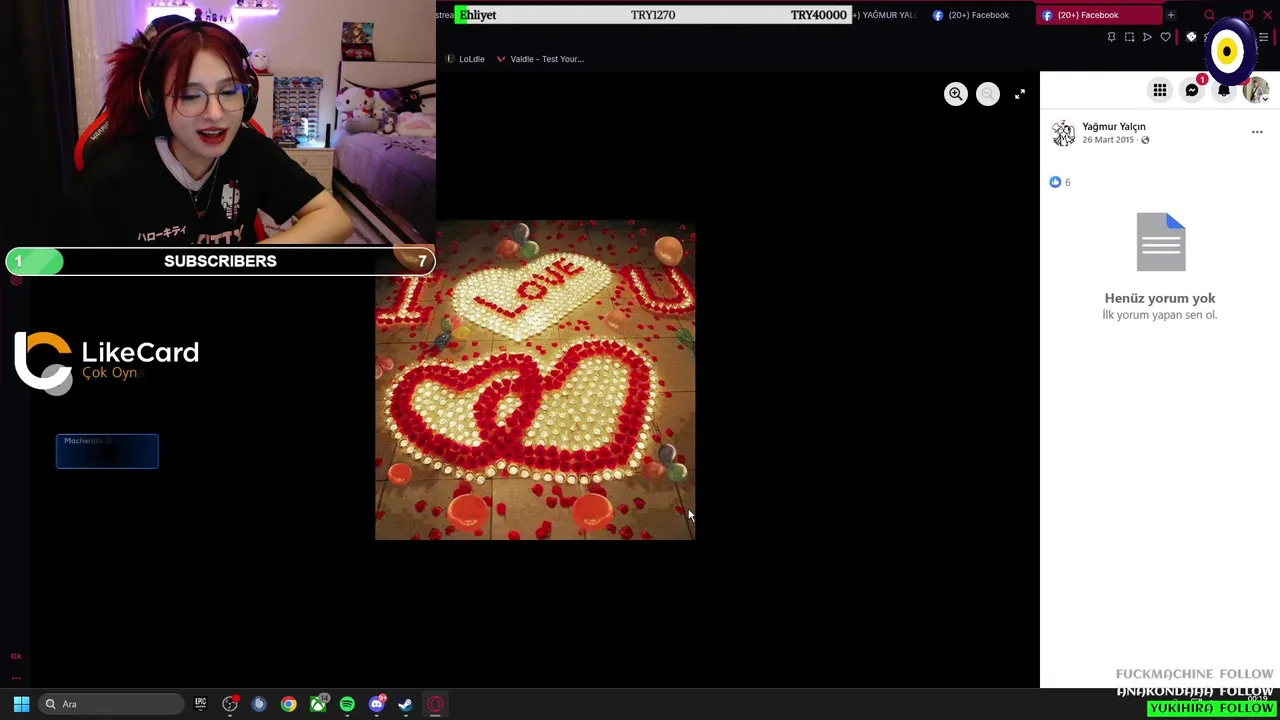Viewport: 1280px width, 720px height.
Task: Open Opera GX from taskbar
Action: [435, 704]
